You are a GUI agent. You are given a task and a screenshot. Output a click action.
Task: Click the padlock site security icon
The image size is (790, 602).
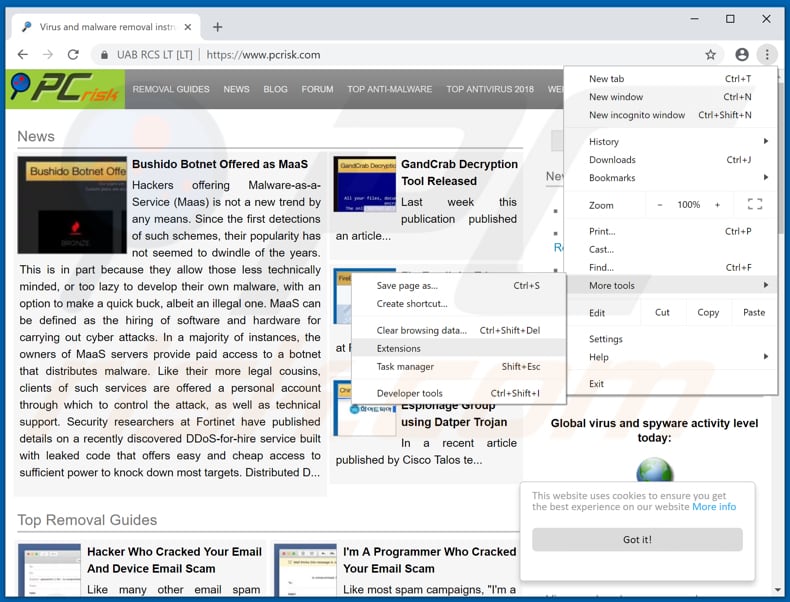(104, 54)
